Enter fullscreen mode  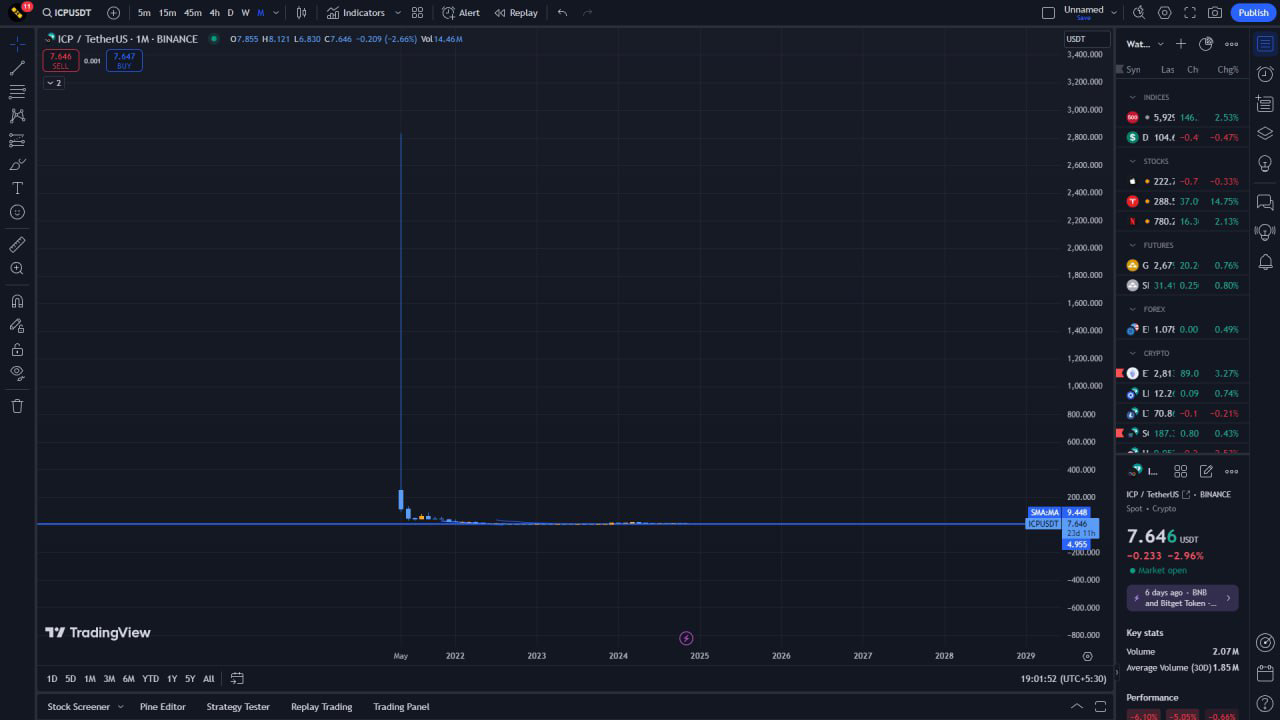(x=1190, y=13)
